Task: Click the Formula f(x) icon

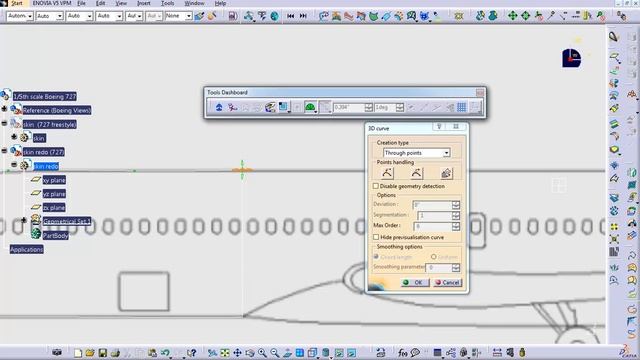Action: click(402, 353)
